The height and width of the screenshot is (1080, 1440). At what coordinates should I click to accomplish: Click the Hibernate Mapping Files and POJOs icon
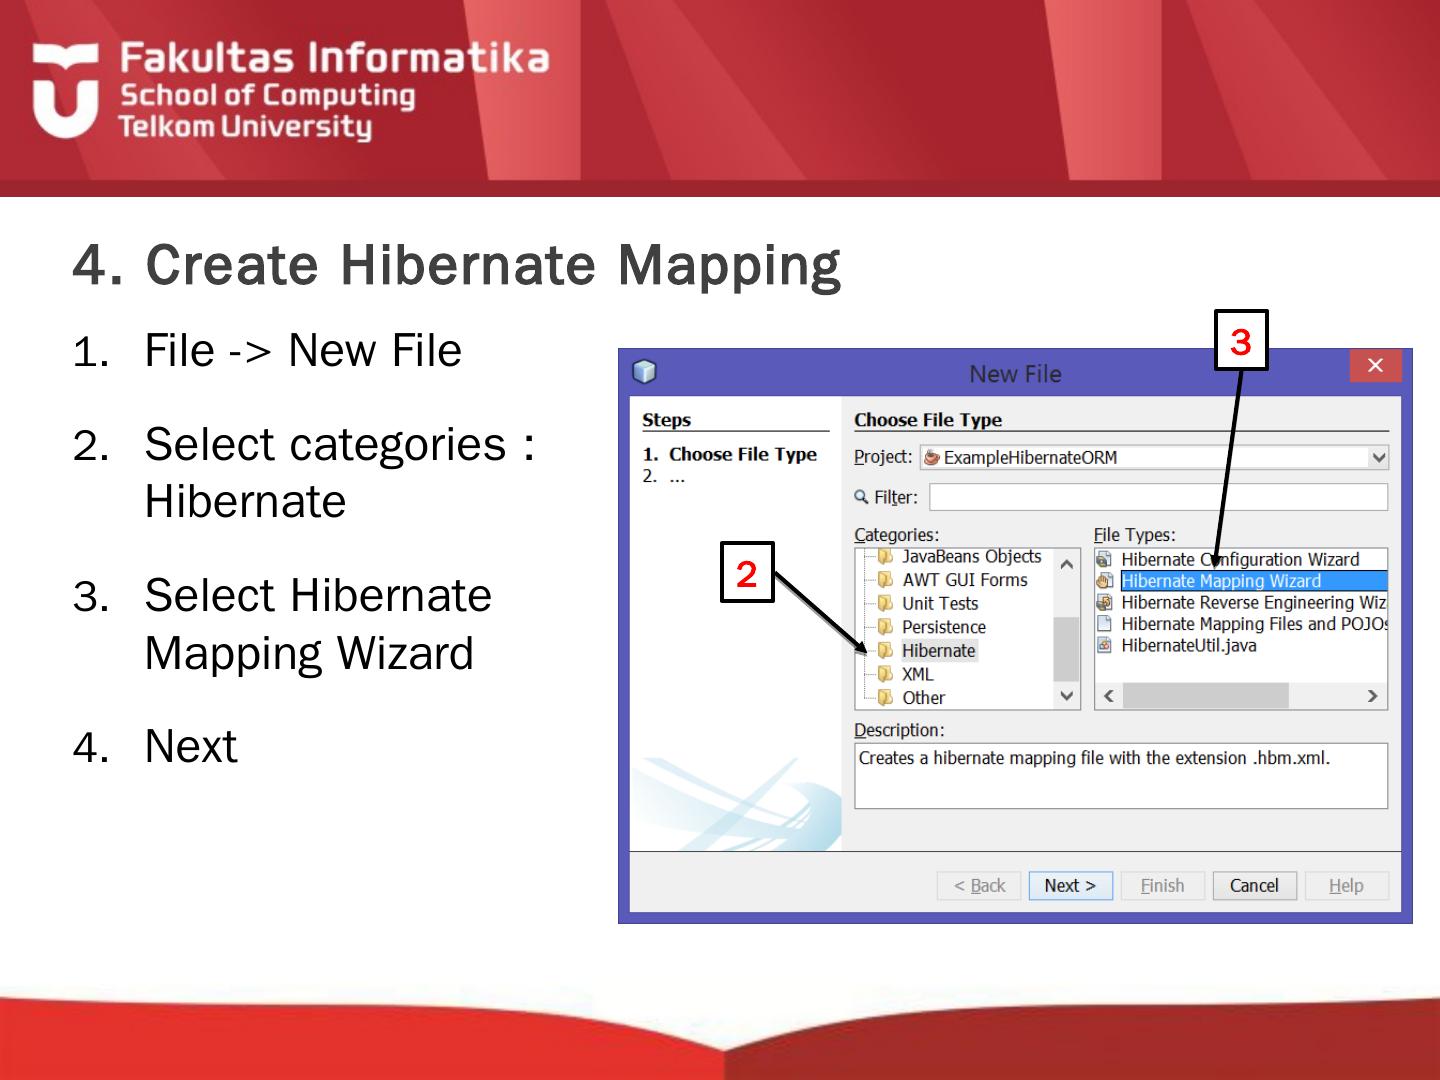[x=1104, y=623]
